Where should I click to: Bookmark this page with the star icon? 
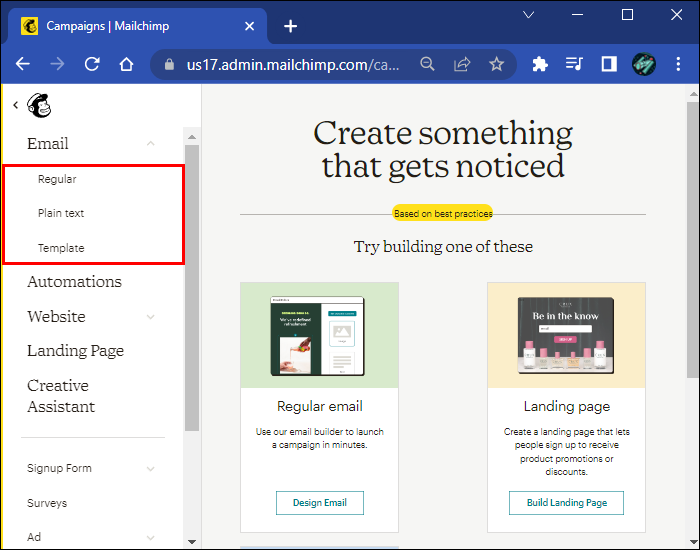pyautogui.click(x=496, y=64)
